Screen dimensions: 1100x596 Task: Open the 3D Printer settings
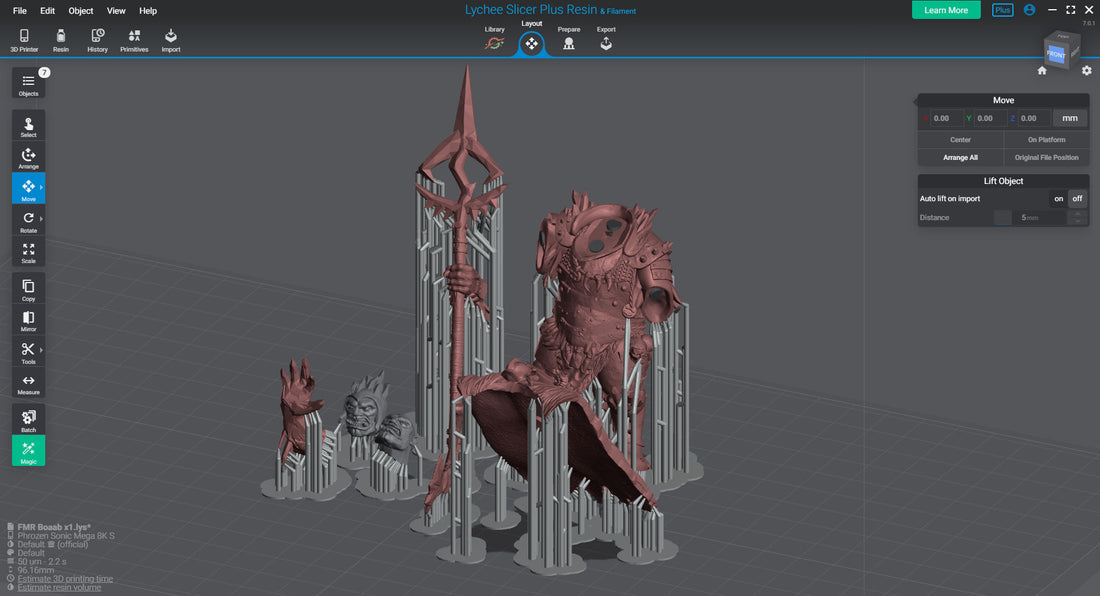coord(24,39)
